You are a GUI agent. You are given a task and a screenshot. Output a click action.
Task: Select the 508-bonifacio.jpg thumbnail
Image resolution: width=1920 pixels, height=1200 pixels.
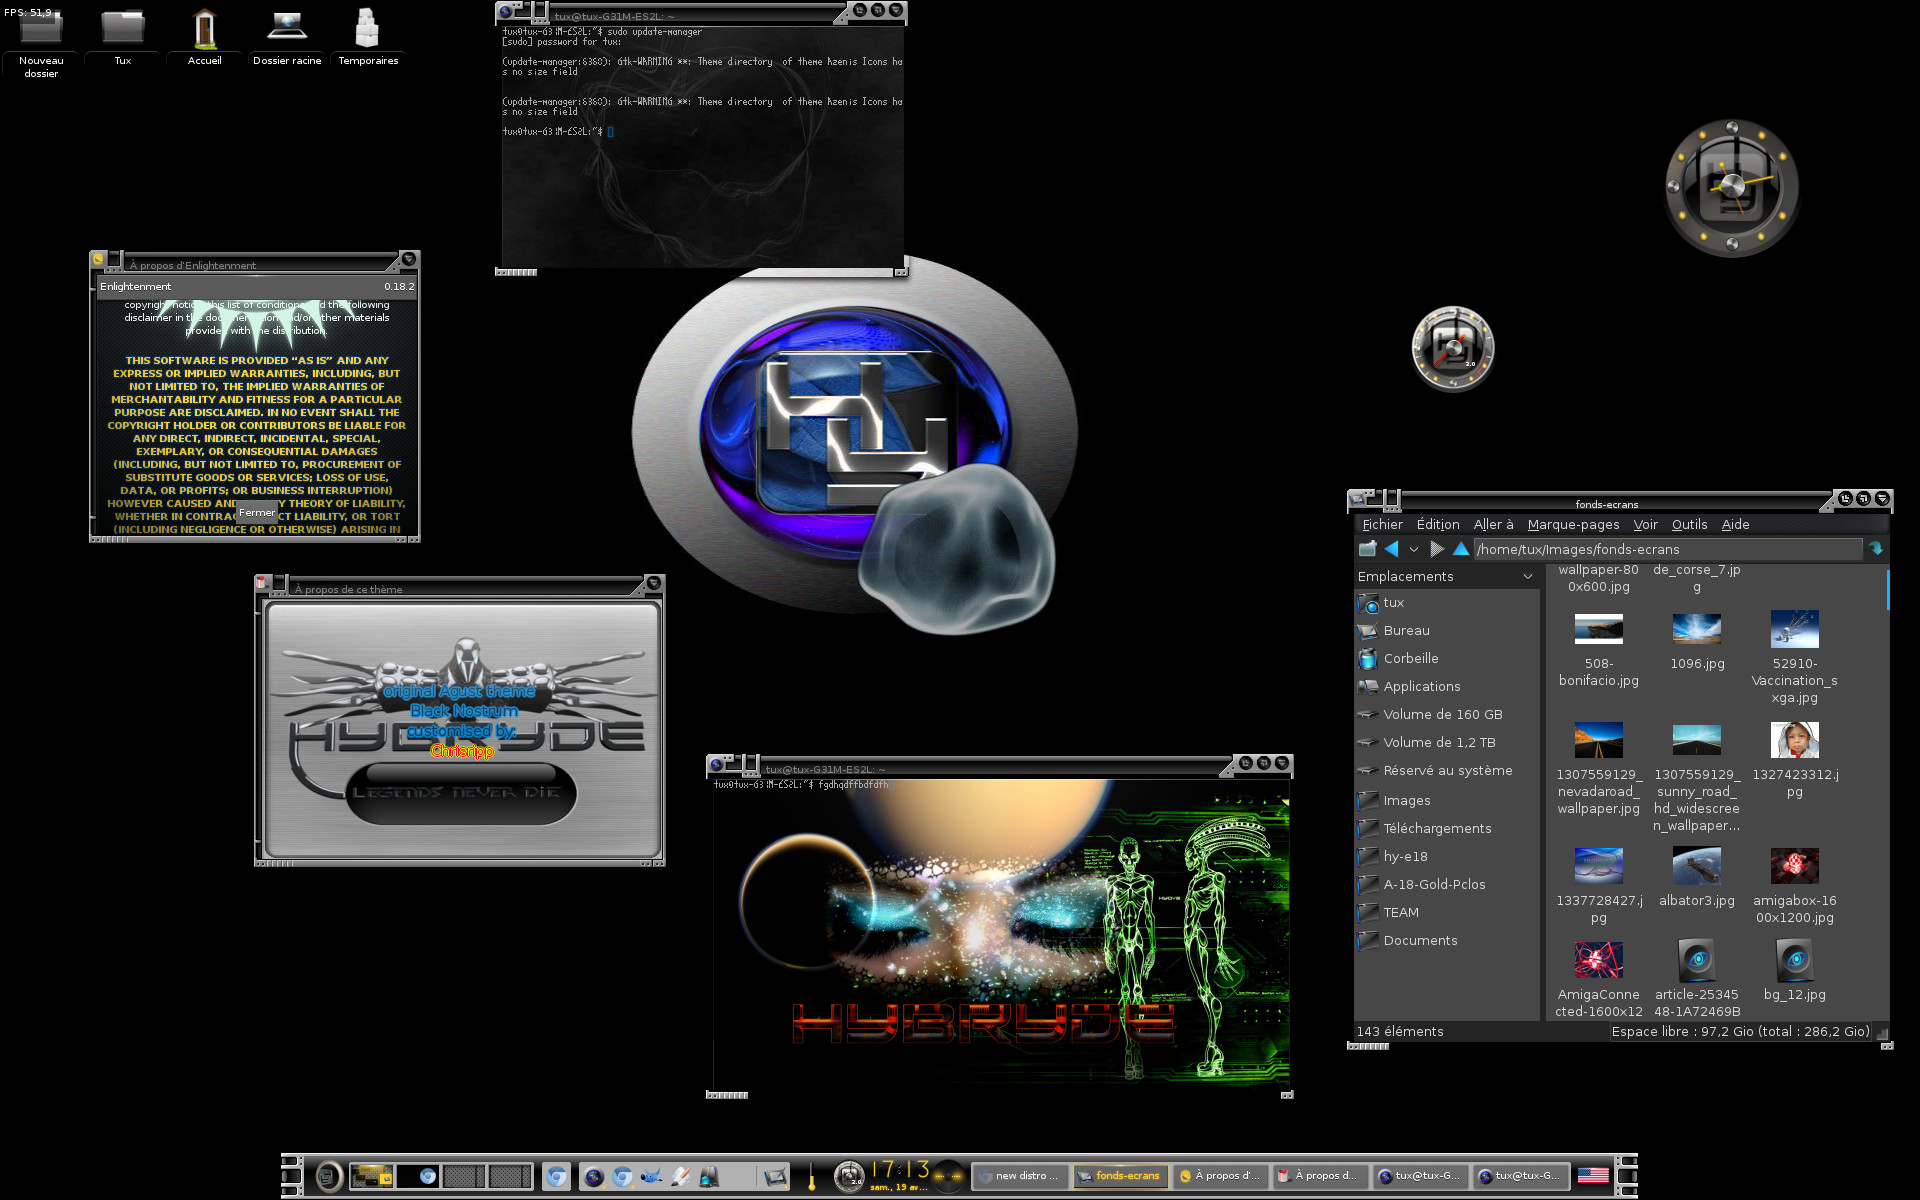[1598, 629]
